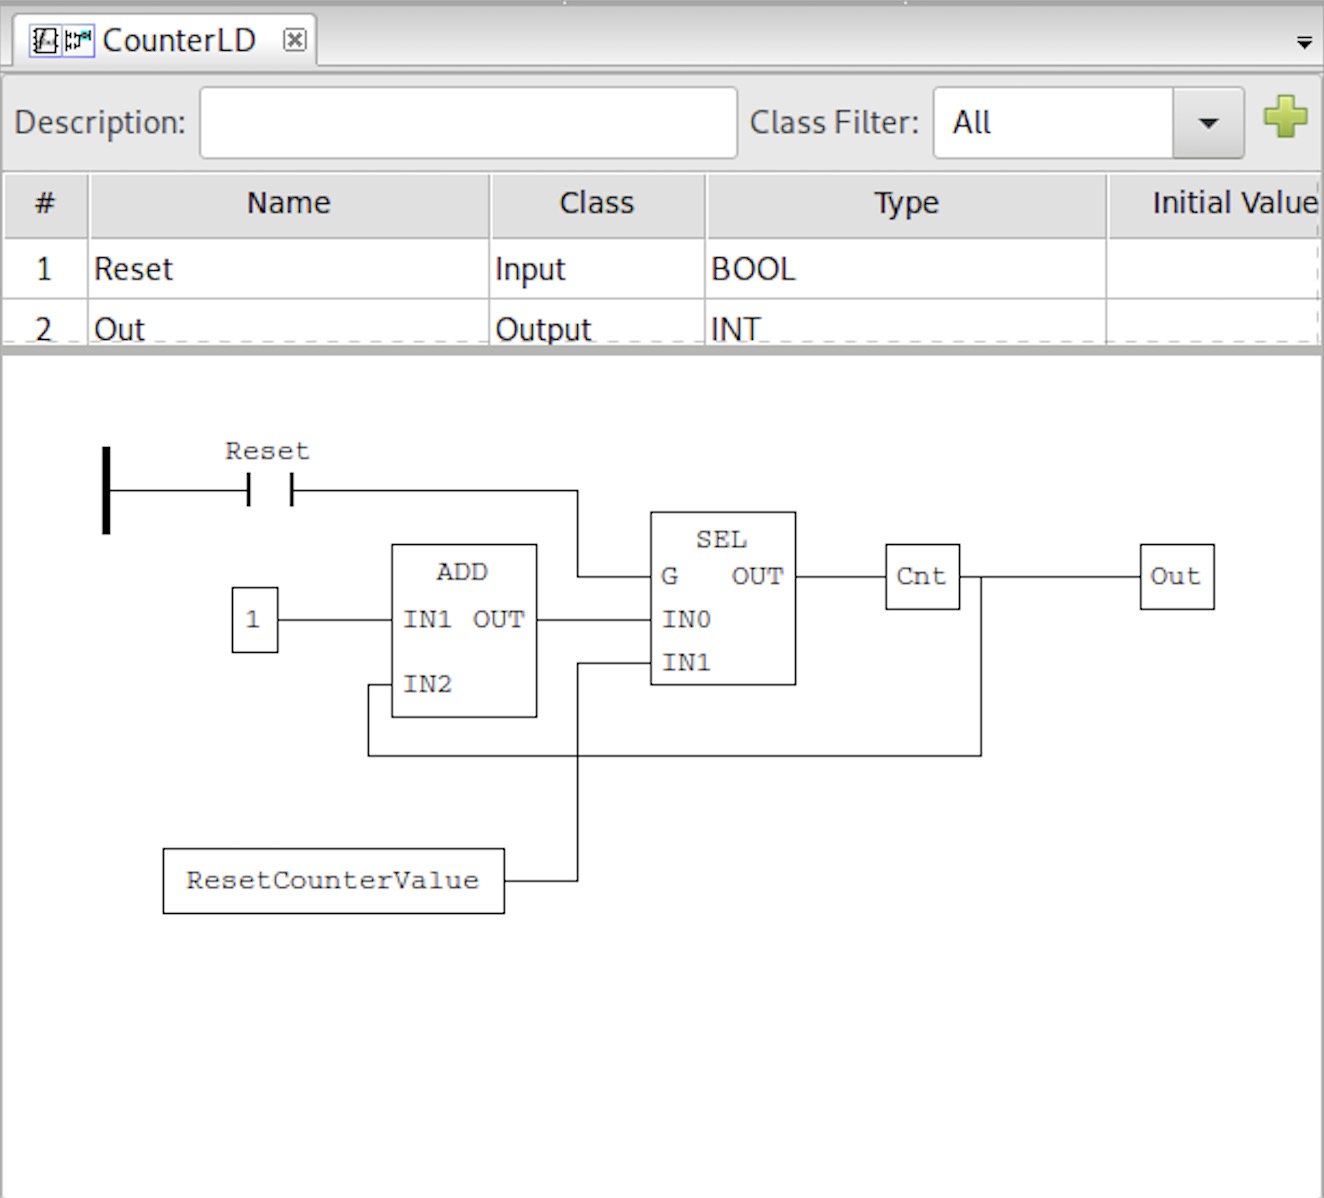1324x1198 pixels.
Task: Select the Class Filter combo box showing All
Action: [x=1088, y=123]
